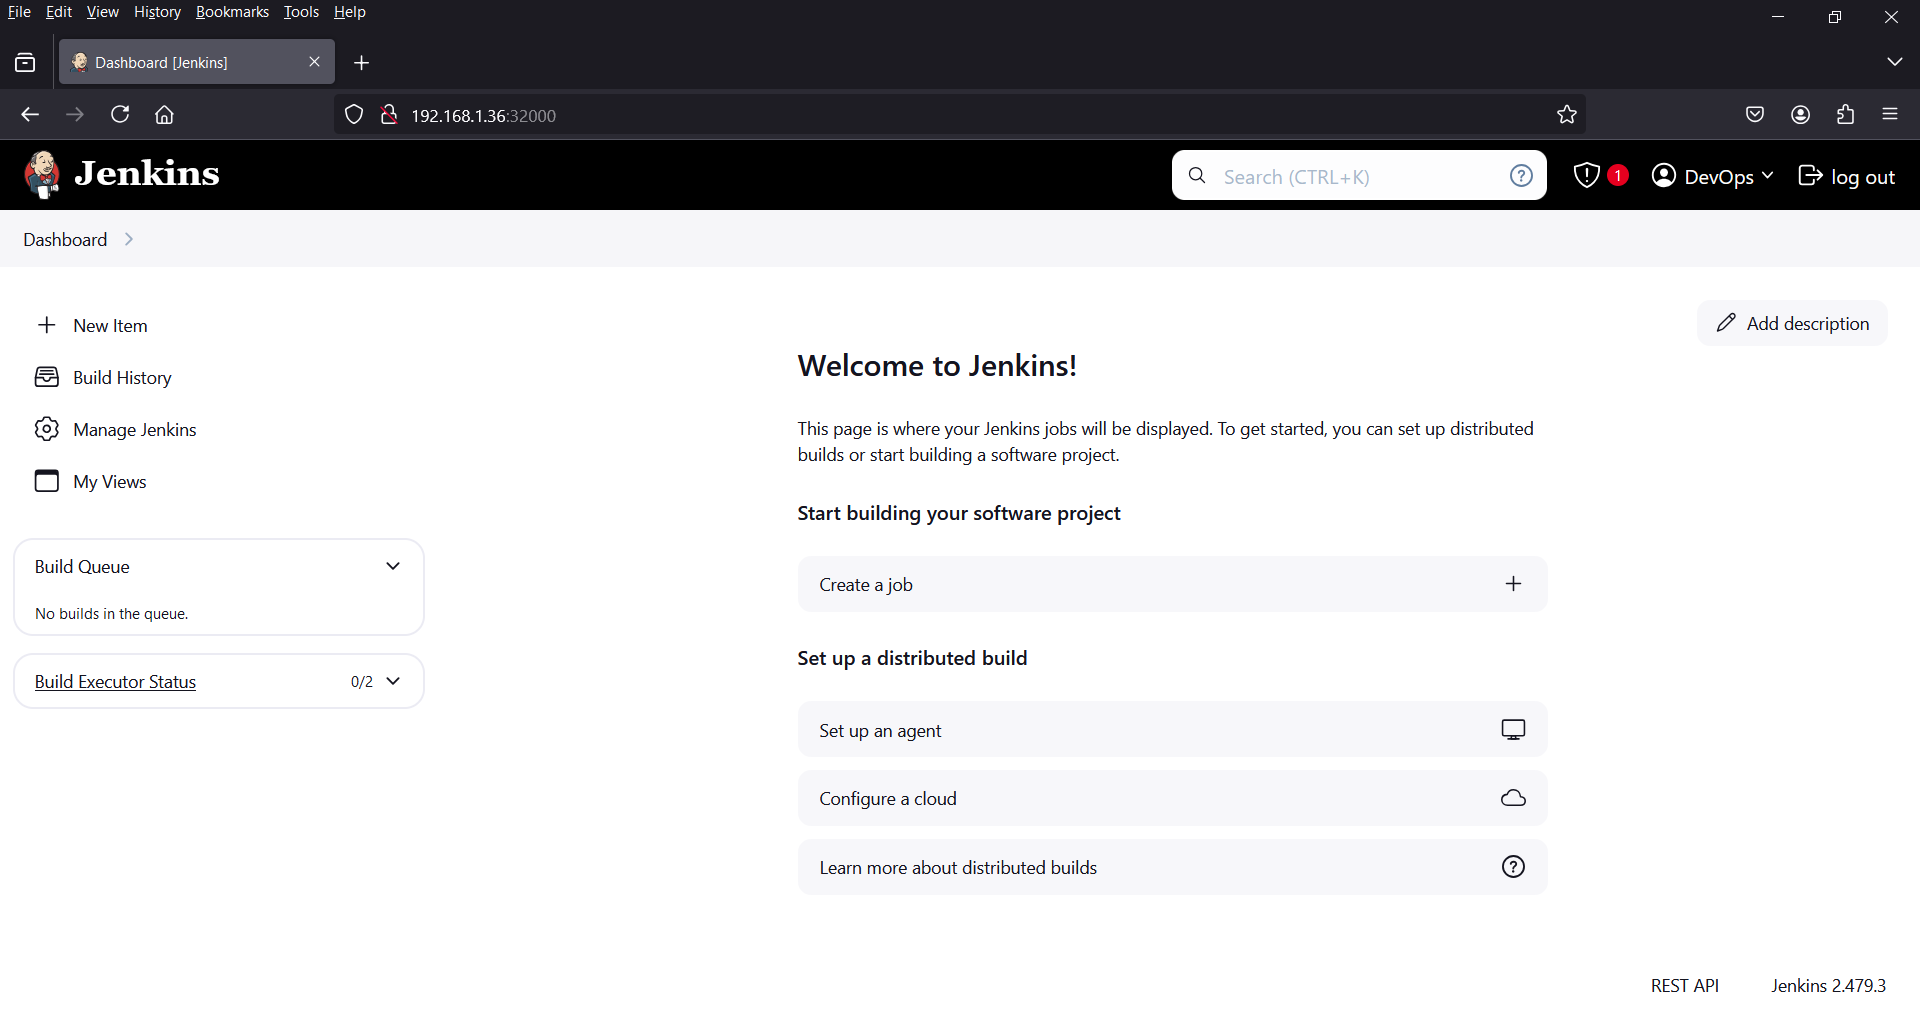Image resolution: width=1920 pixels, height=1020 pixels.
Task: Click the log out icon
Action: pos(1810,176)
